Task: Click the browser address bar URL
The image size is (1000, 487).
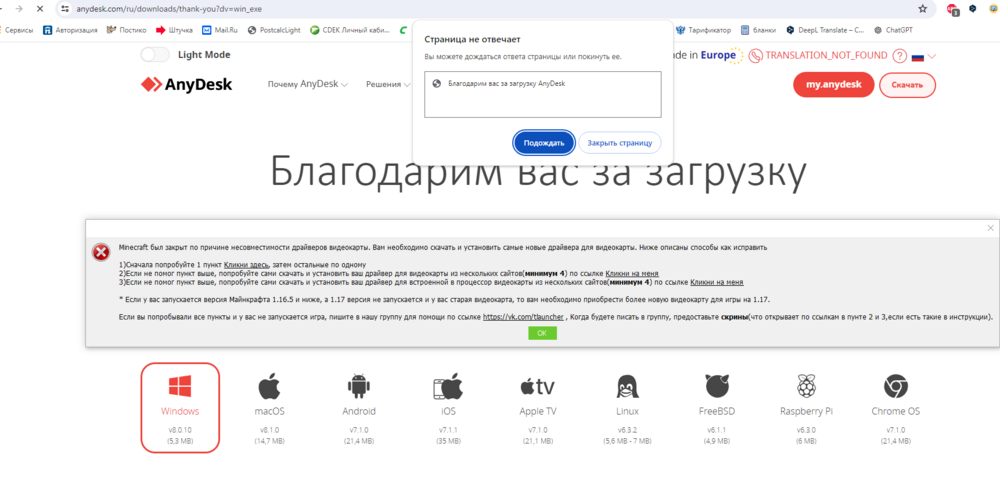Action: pos(168,10)
